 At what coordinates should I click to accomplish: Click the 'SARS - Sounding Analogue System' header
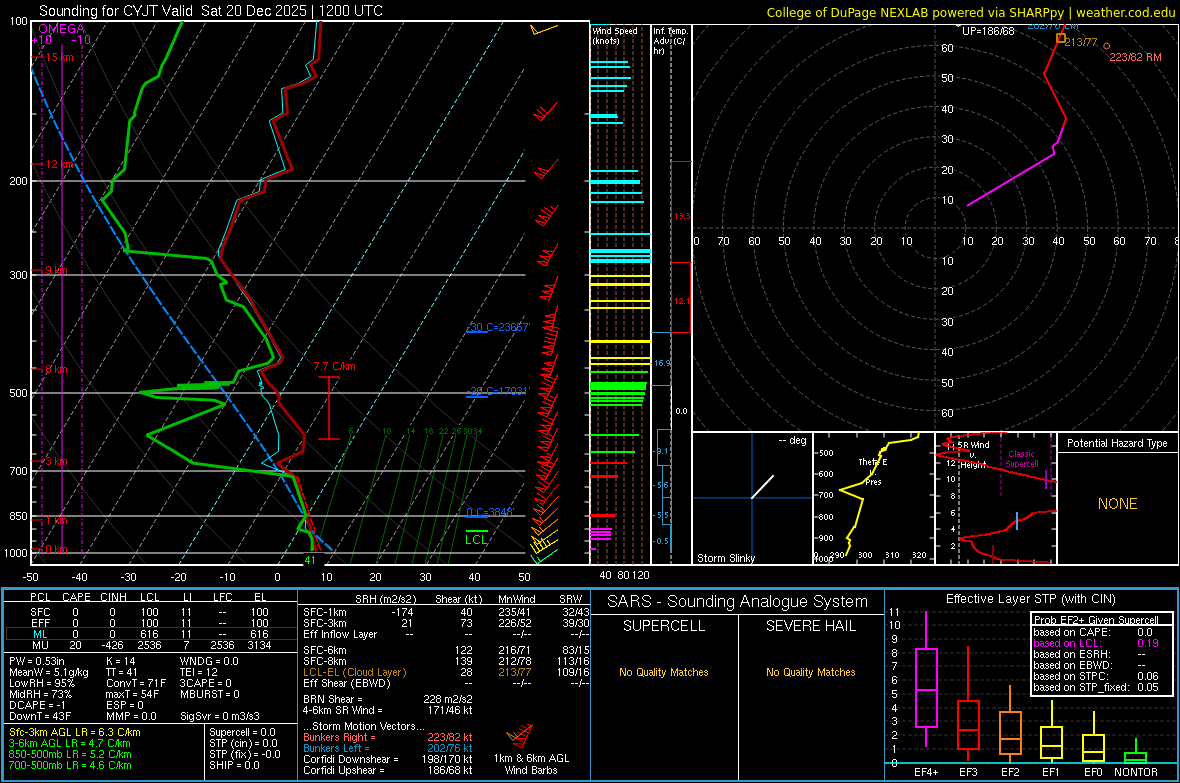point(738,602)
